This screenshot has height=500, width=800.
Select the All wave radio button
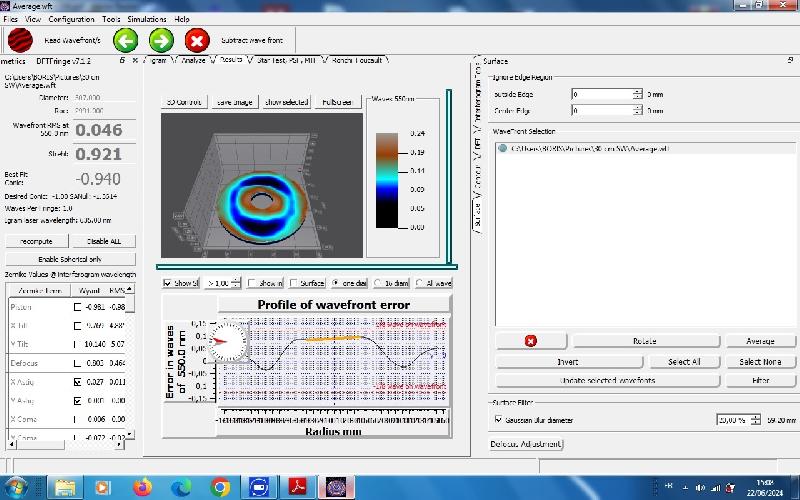coord(419,283)
